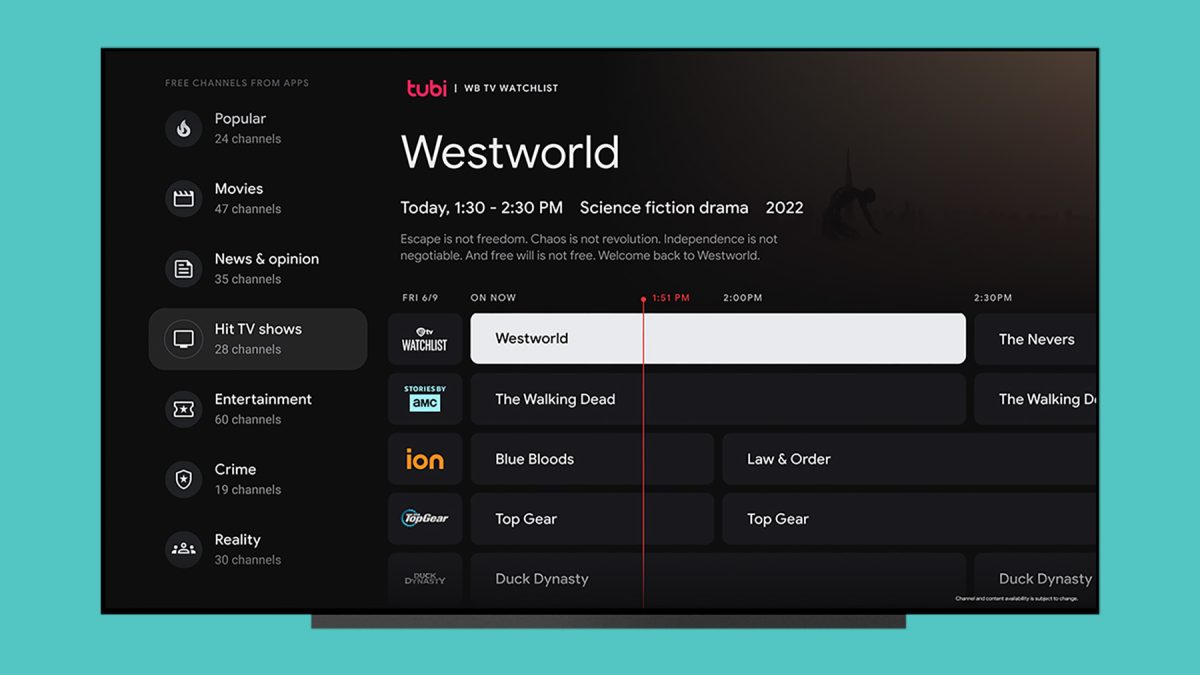Click the 'WB TV WATCHLIST' header text
This screenshot has height=675, width=1200.
pos(511,88)
